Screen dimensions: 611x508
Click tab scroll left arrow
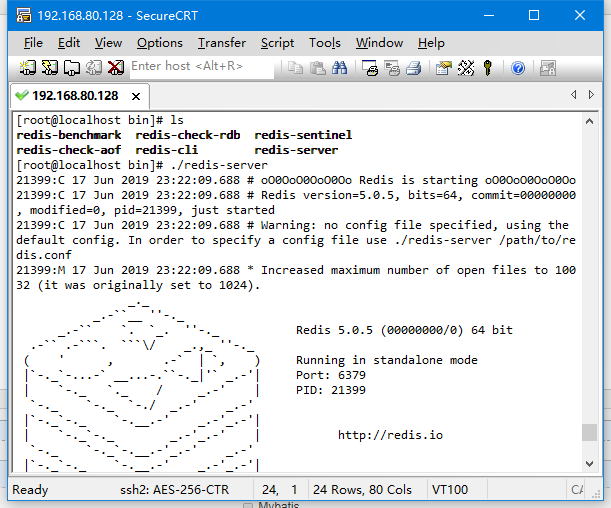pos(574,95)
